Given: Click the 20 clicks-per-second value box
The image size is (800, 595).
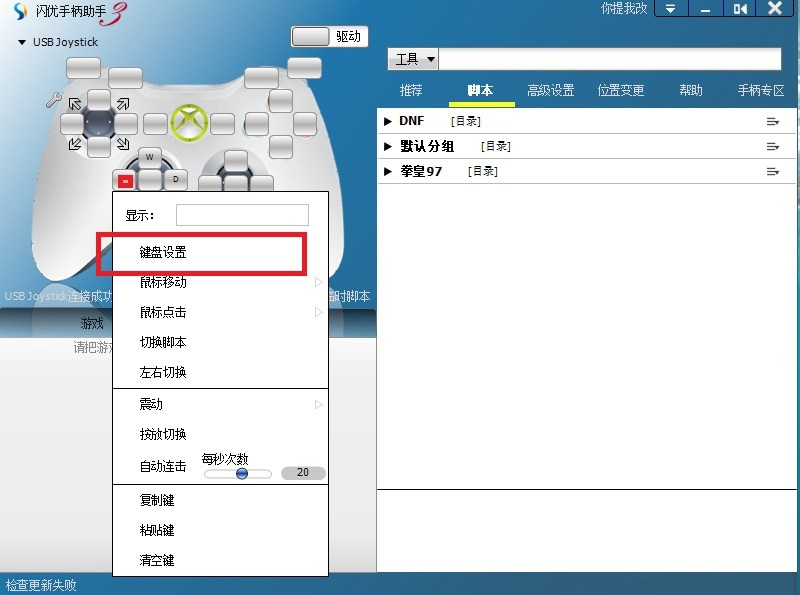Looking at the screenshot, I should (303, 473).
